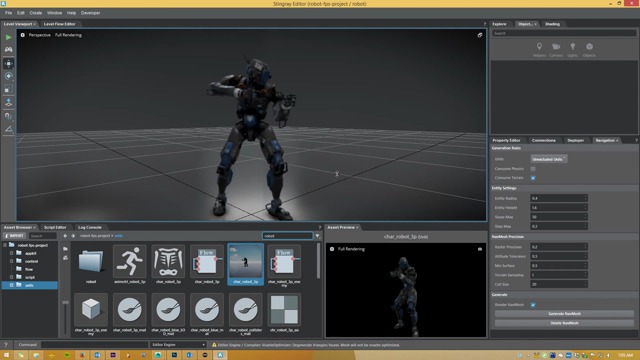Expand the script folder in the tree

pos(11,277)
